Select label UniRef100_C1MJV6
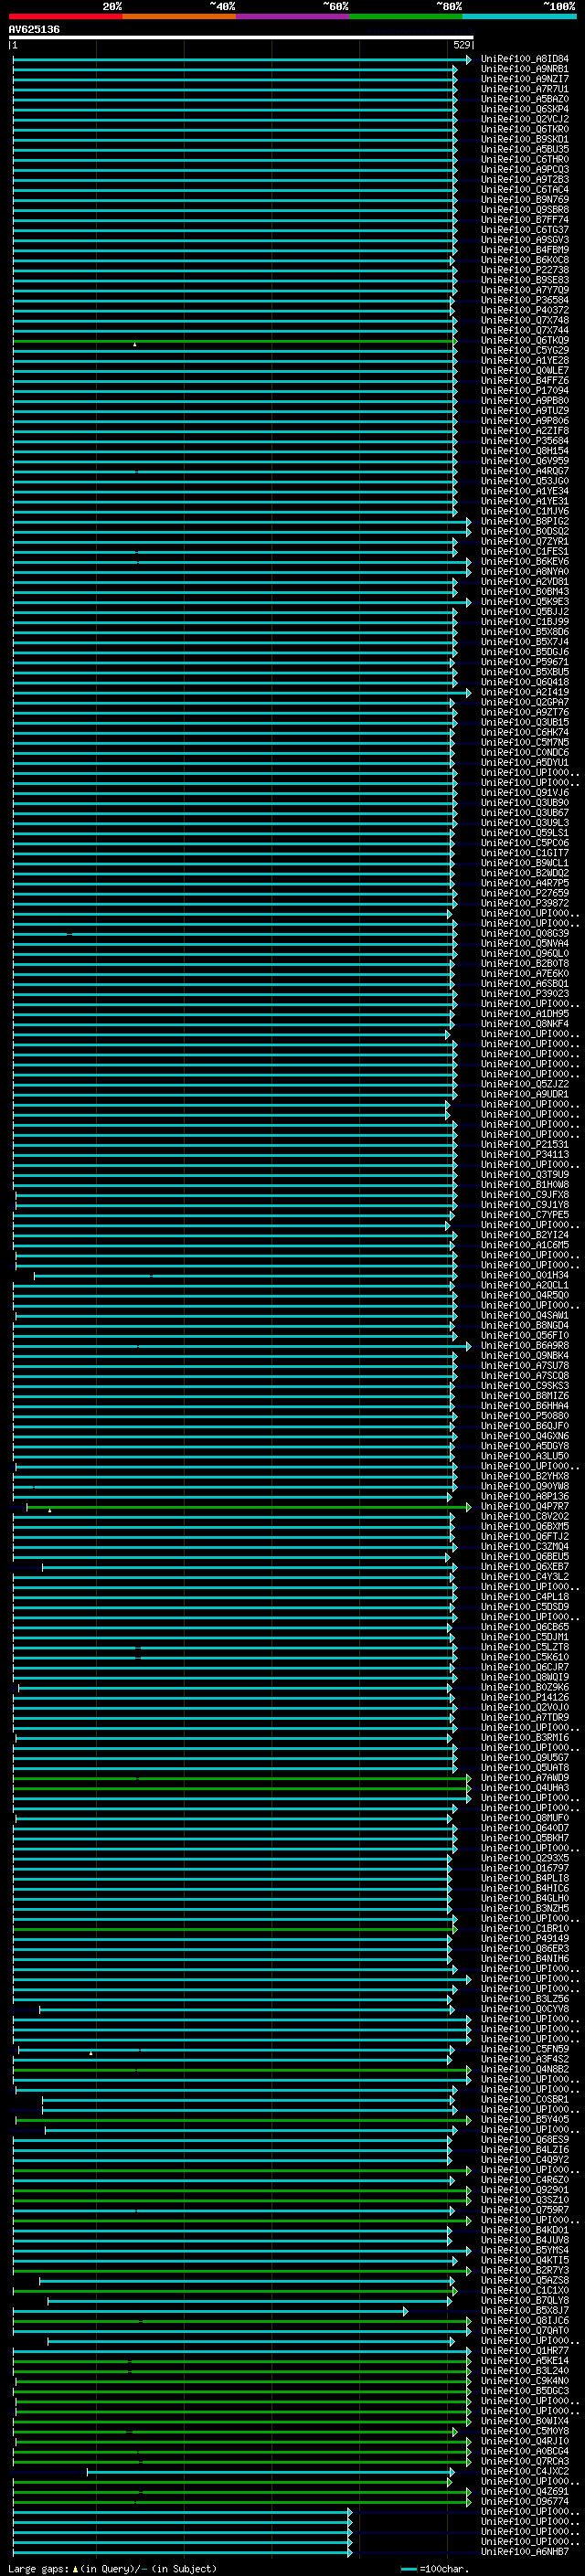This screenshot has height=2576, width=585. point(524,511)
